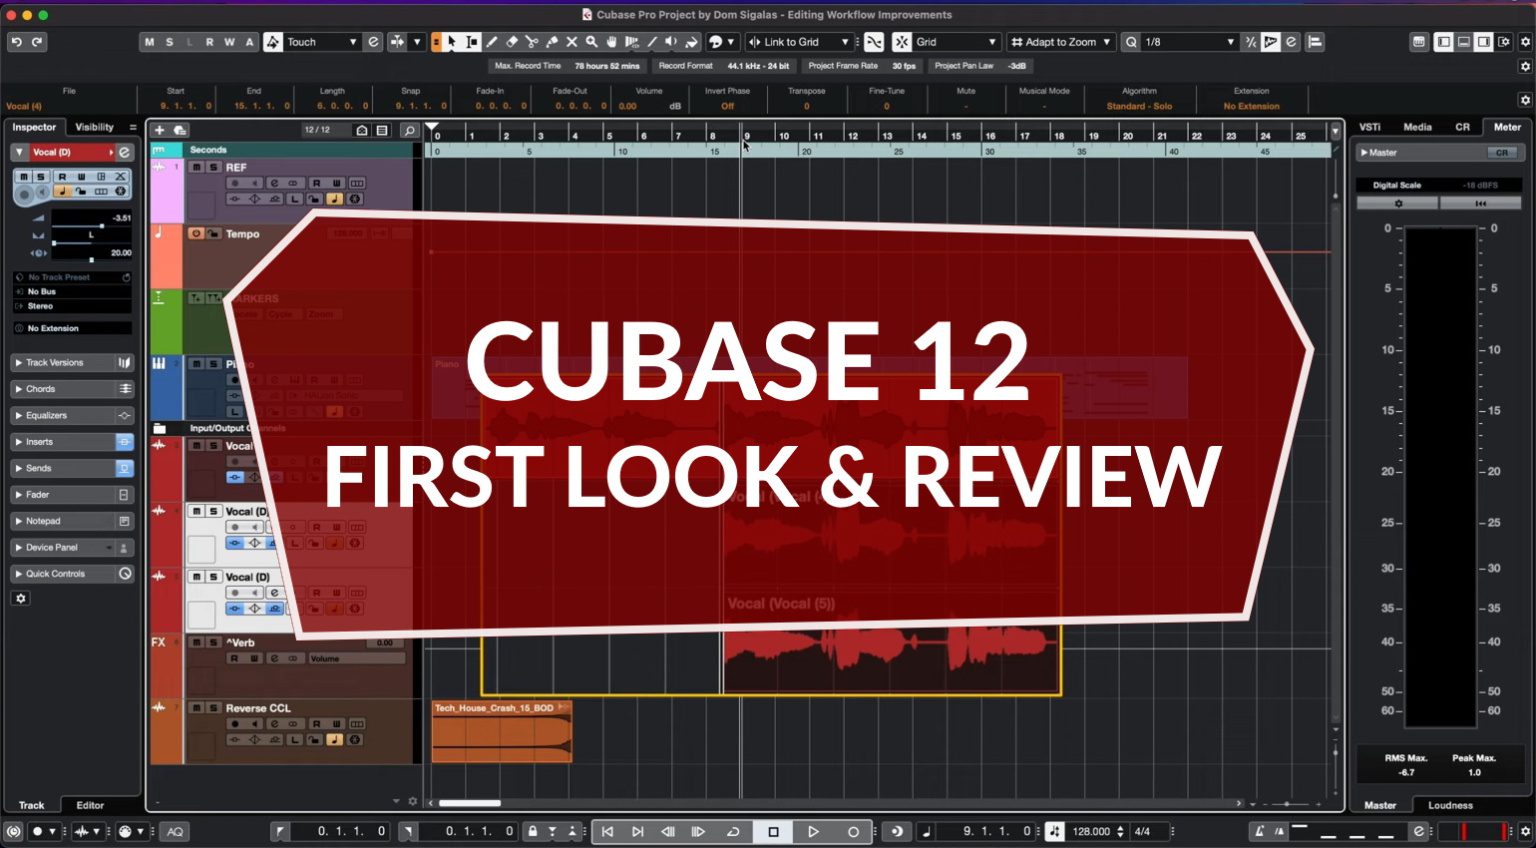Activate the Stop transport button
Image resolution: width=1536 pixels, height=848 pixels.
(771, 831)
